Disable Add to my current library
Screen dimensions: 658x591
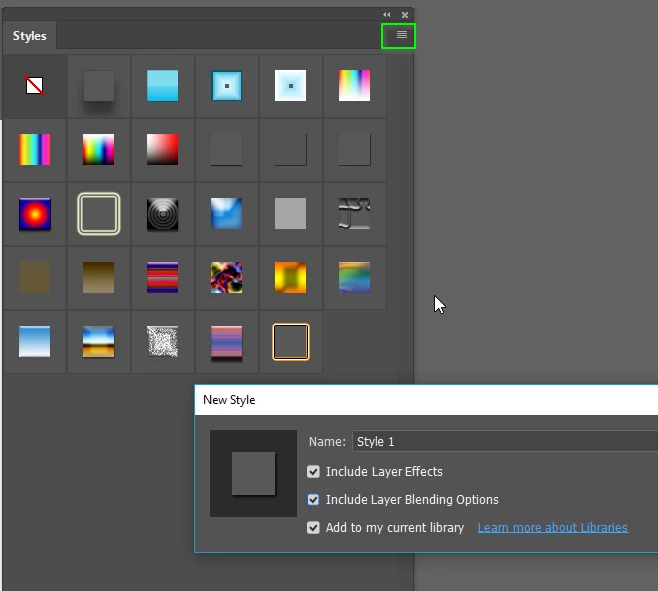[x=313, y=528]
